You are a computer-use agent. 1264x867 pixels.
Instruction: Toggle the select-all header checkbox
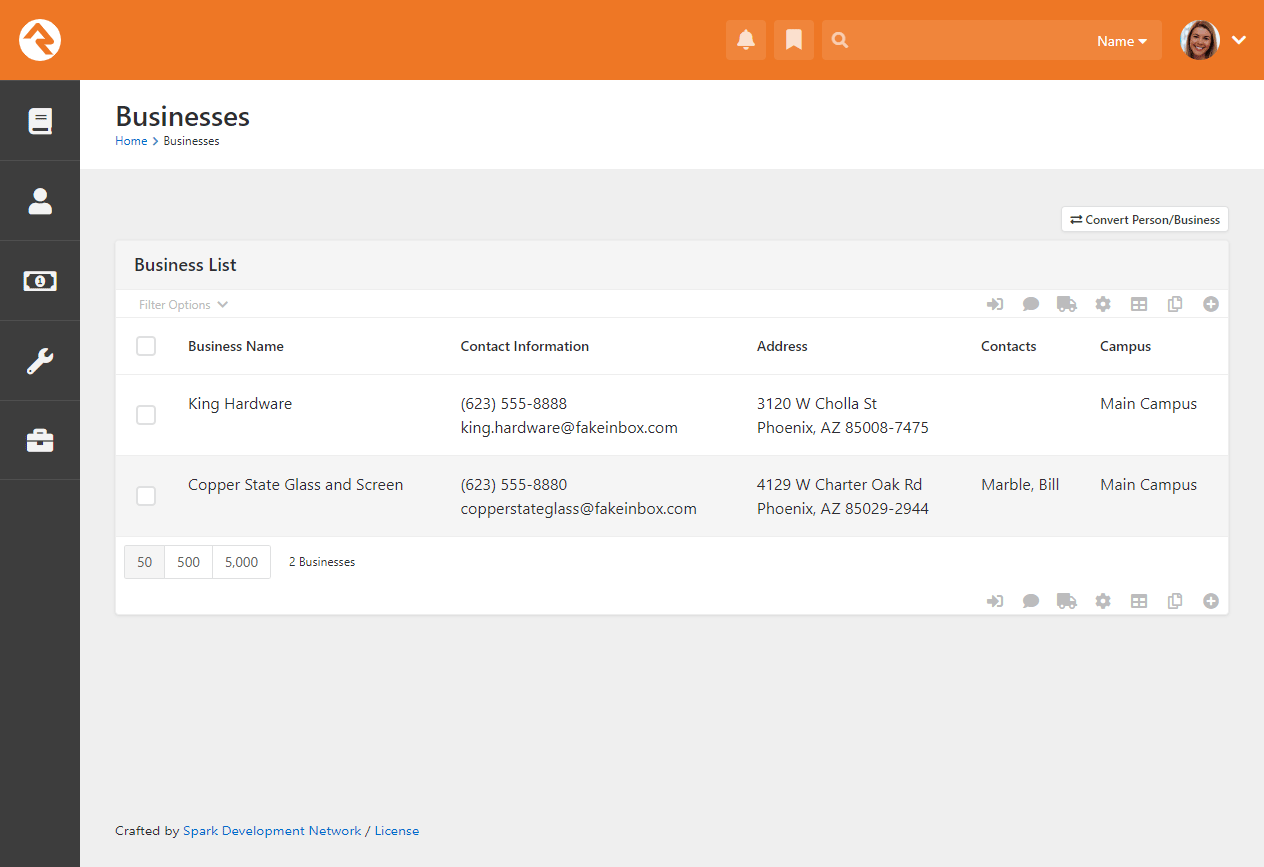(146, 346)
